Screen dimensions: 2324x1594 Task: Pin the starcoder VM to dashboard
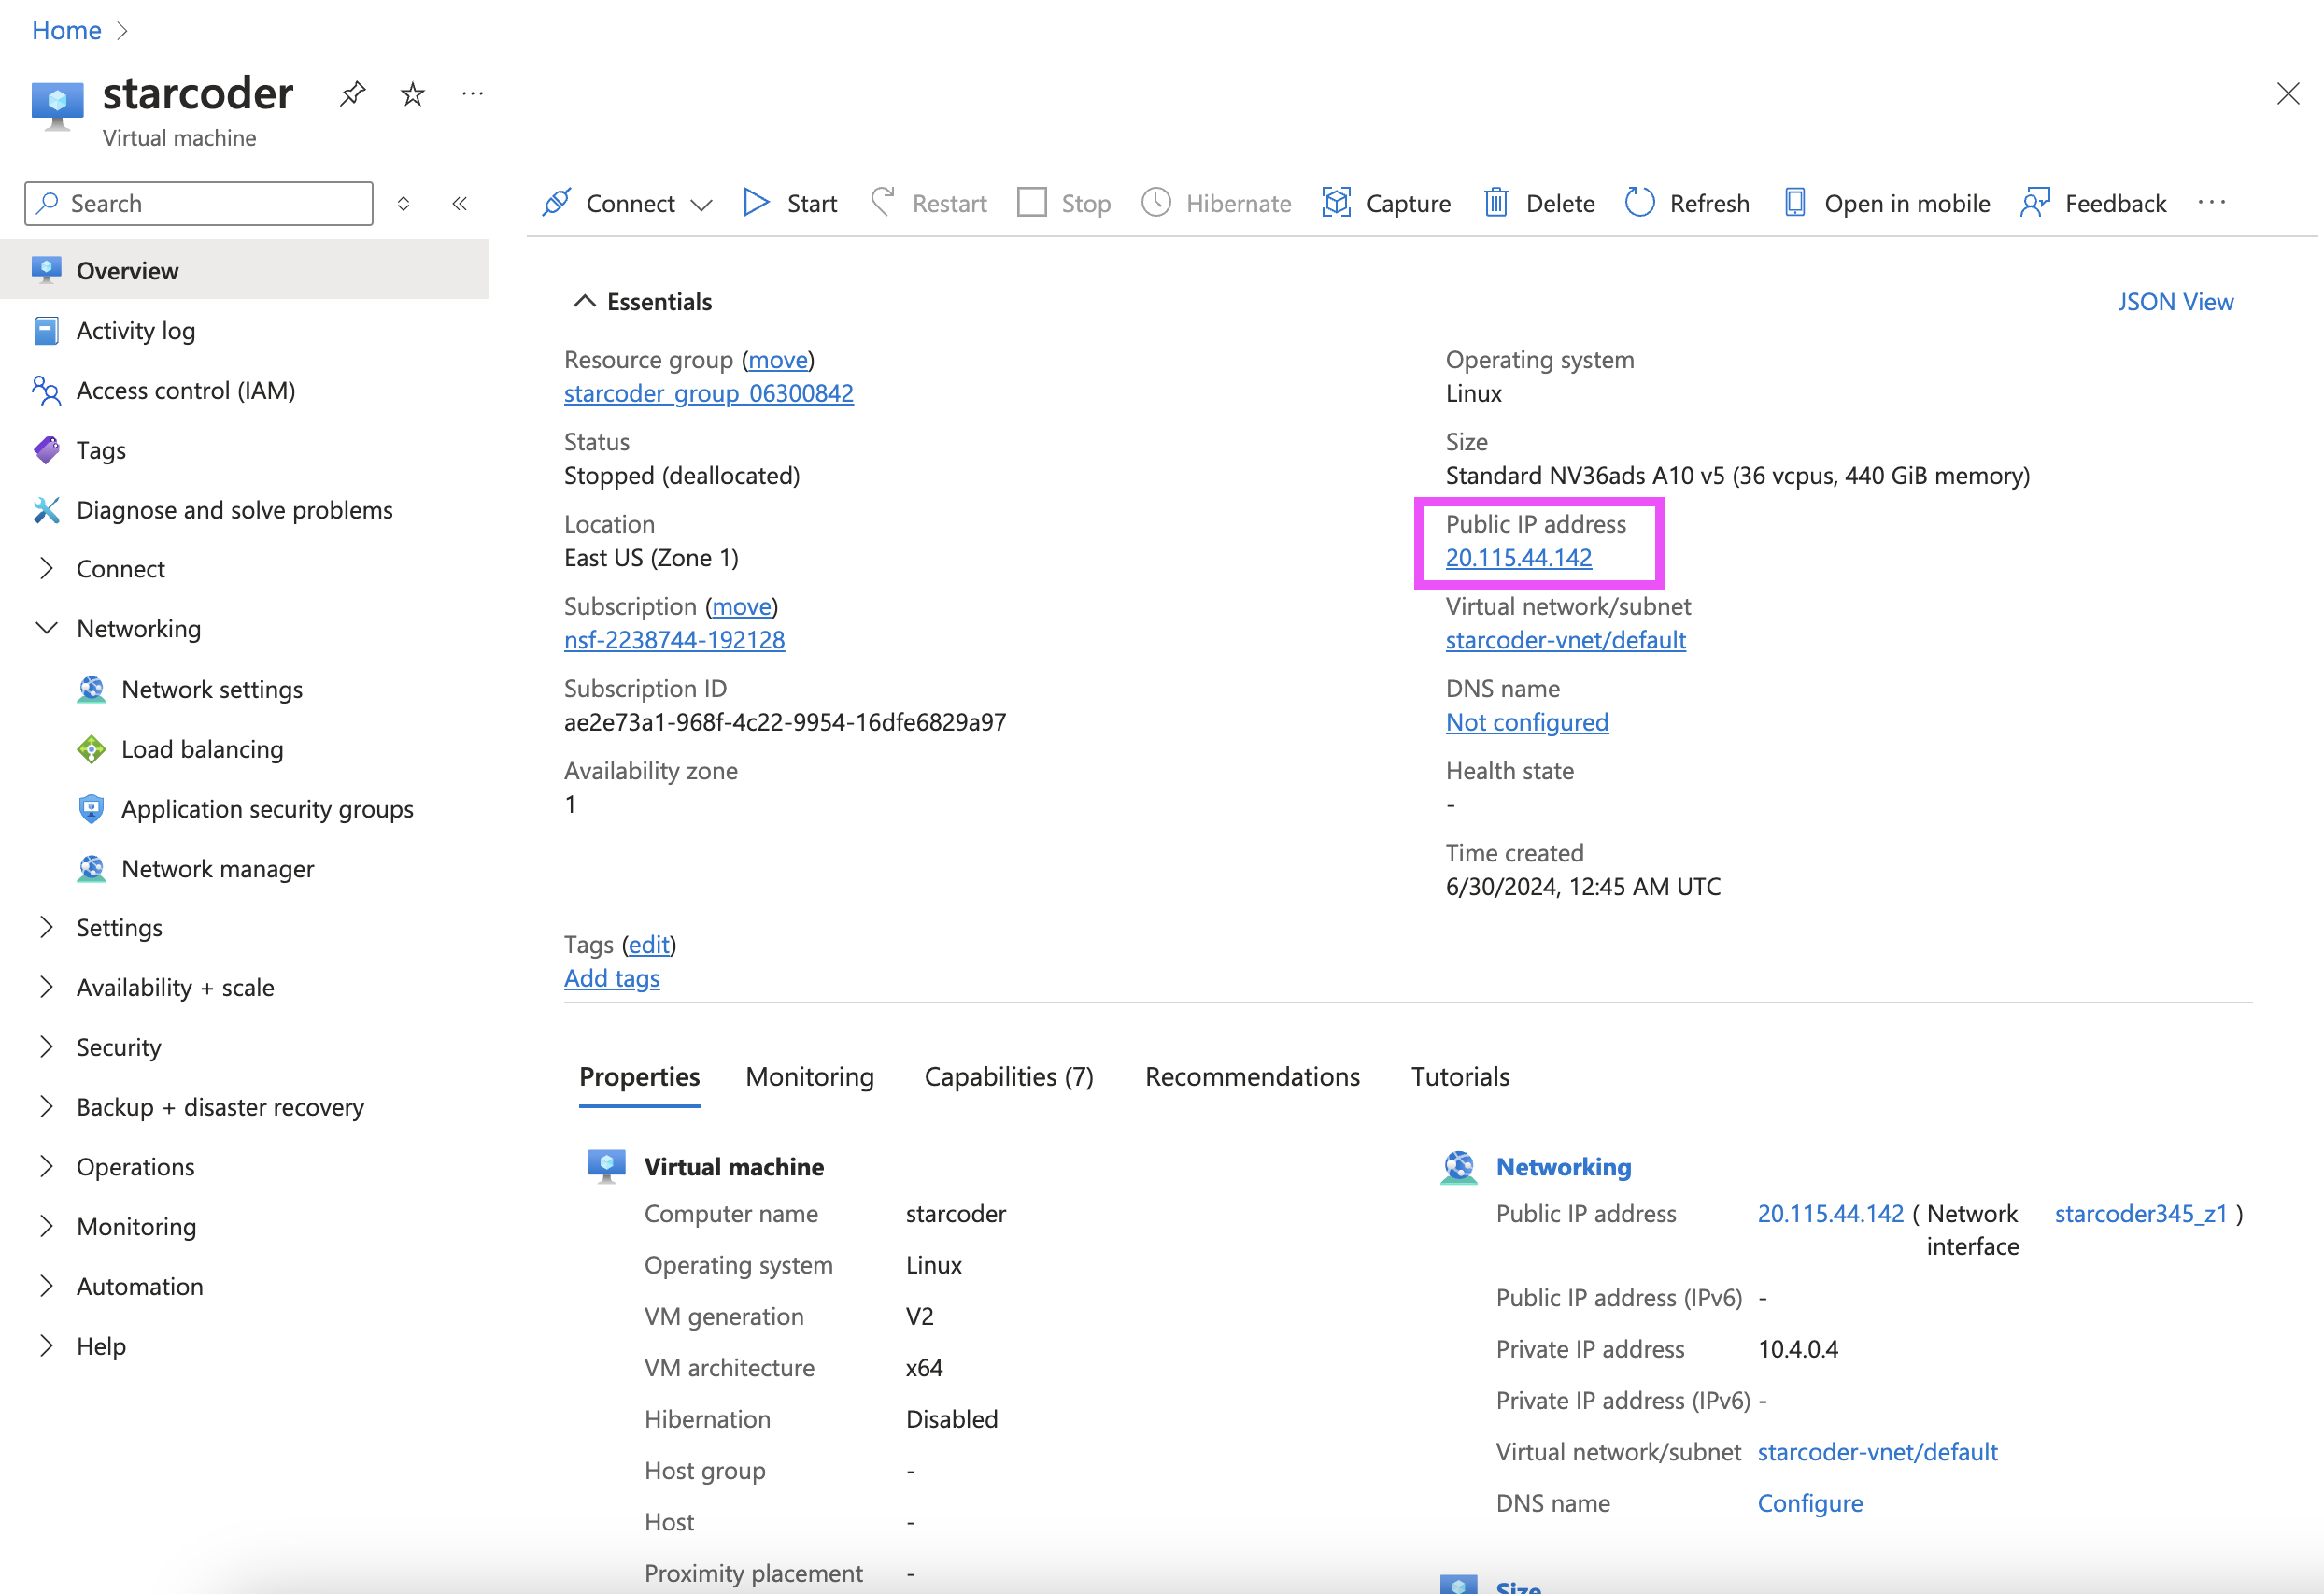click(352, 94)
